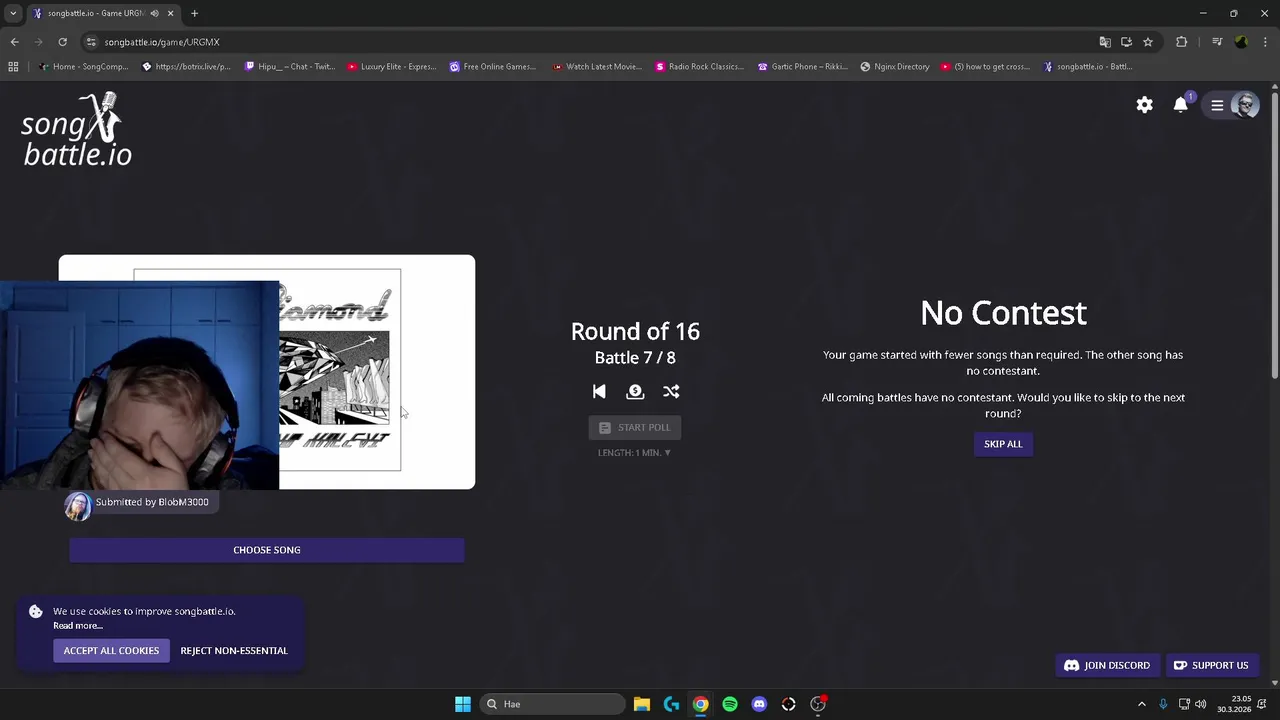
Task: Open Free Online Games bookmark
Action: [x=494, y=67]
